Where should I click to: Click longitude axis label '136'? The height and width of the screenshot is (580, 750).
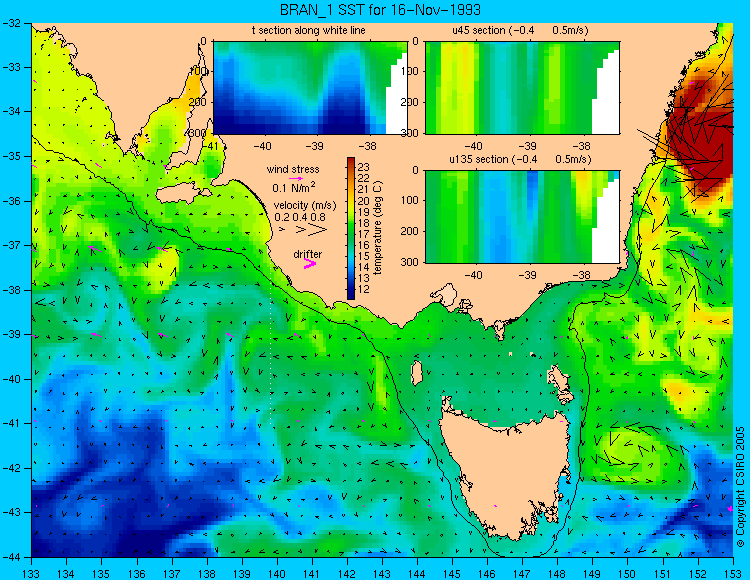[137, 574]
